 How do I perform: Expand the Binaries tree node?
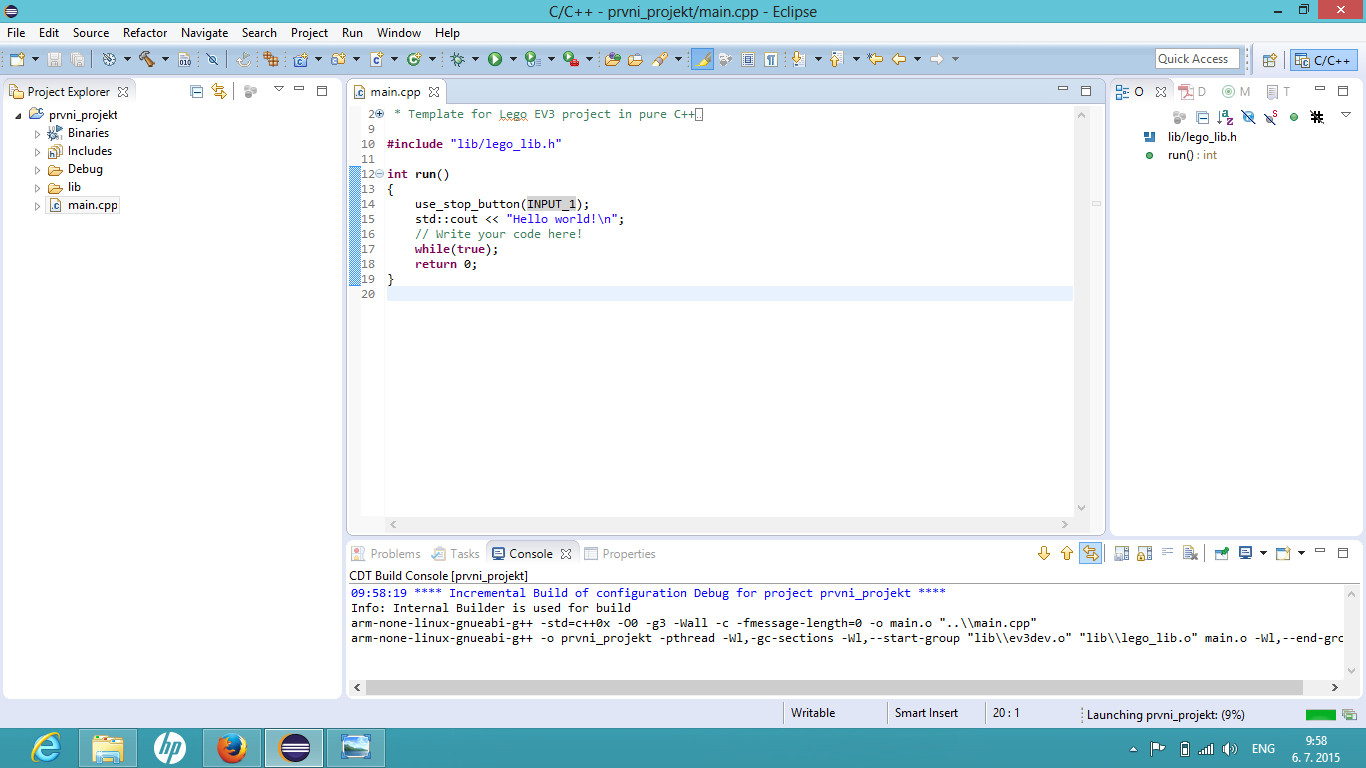pos(38,133)
